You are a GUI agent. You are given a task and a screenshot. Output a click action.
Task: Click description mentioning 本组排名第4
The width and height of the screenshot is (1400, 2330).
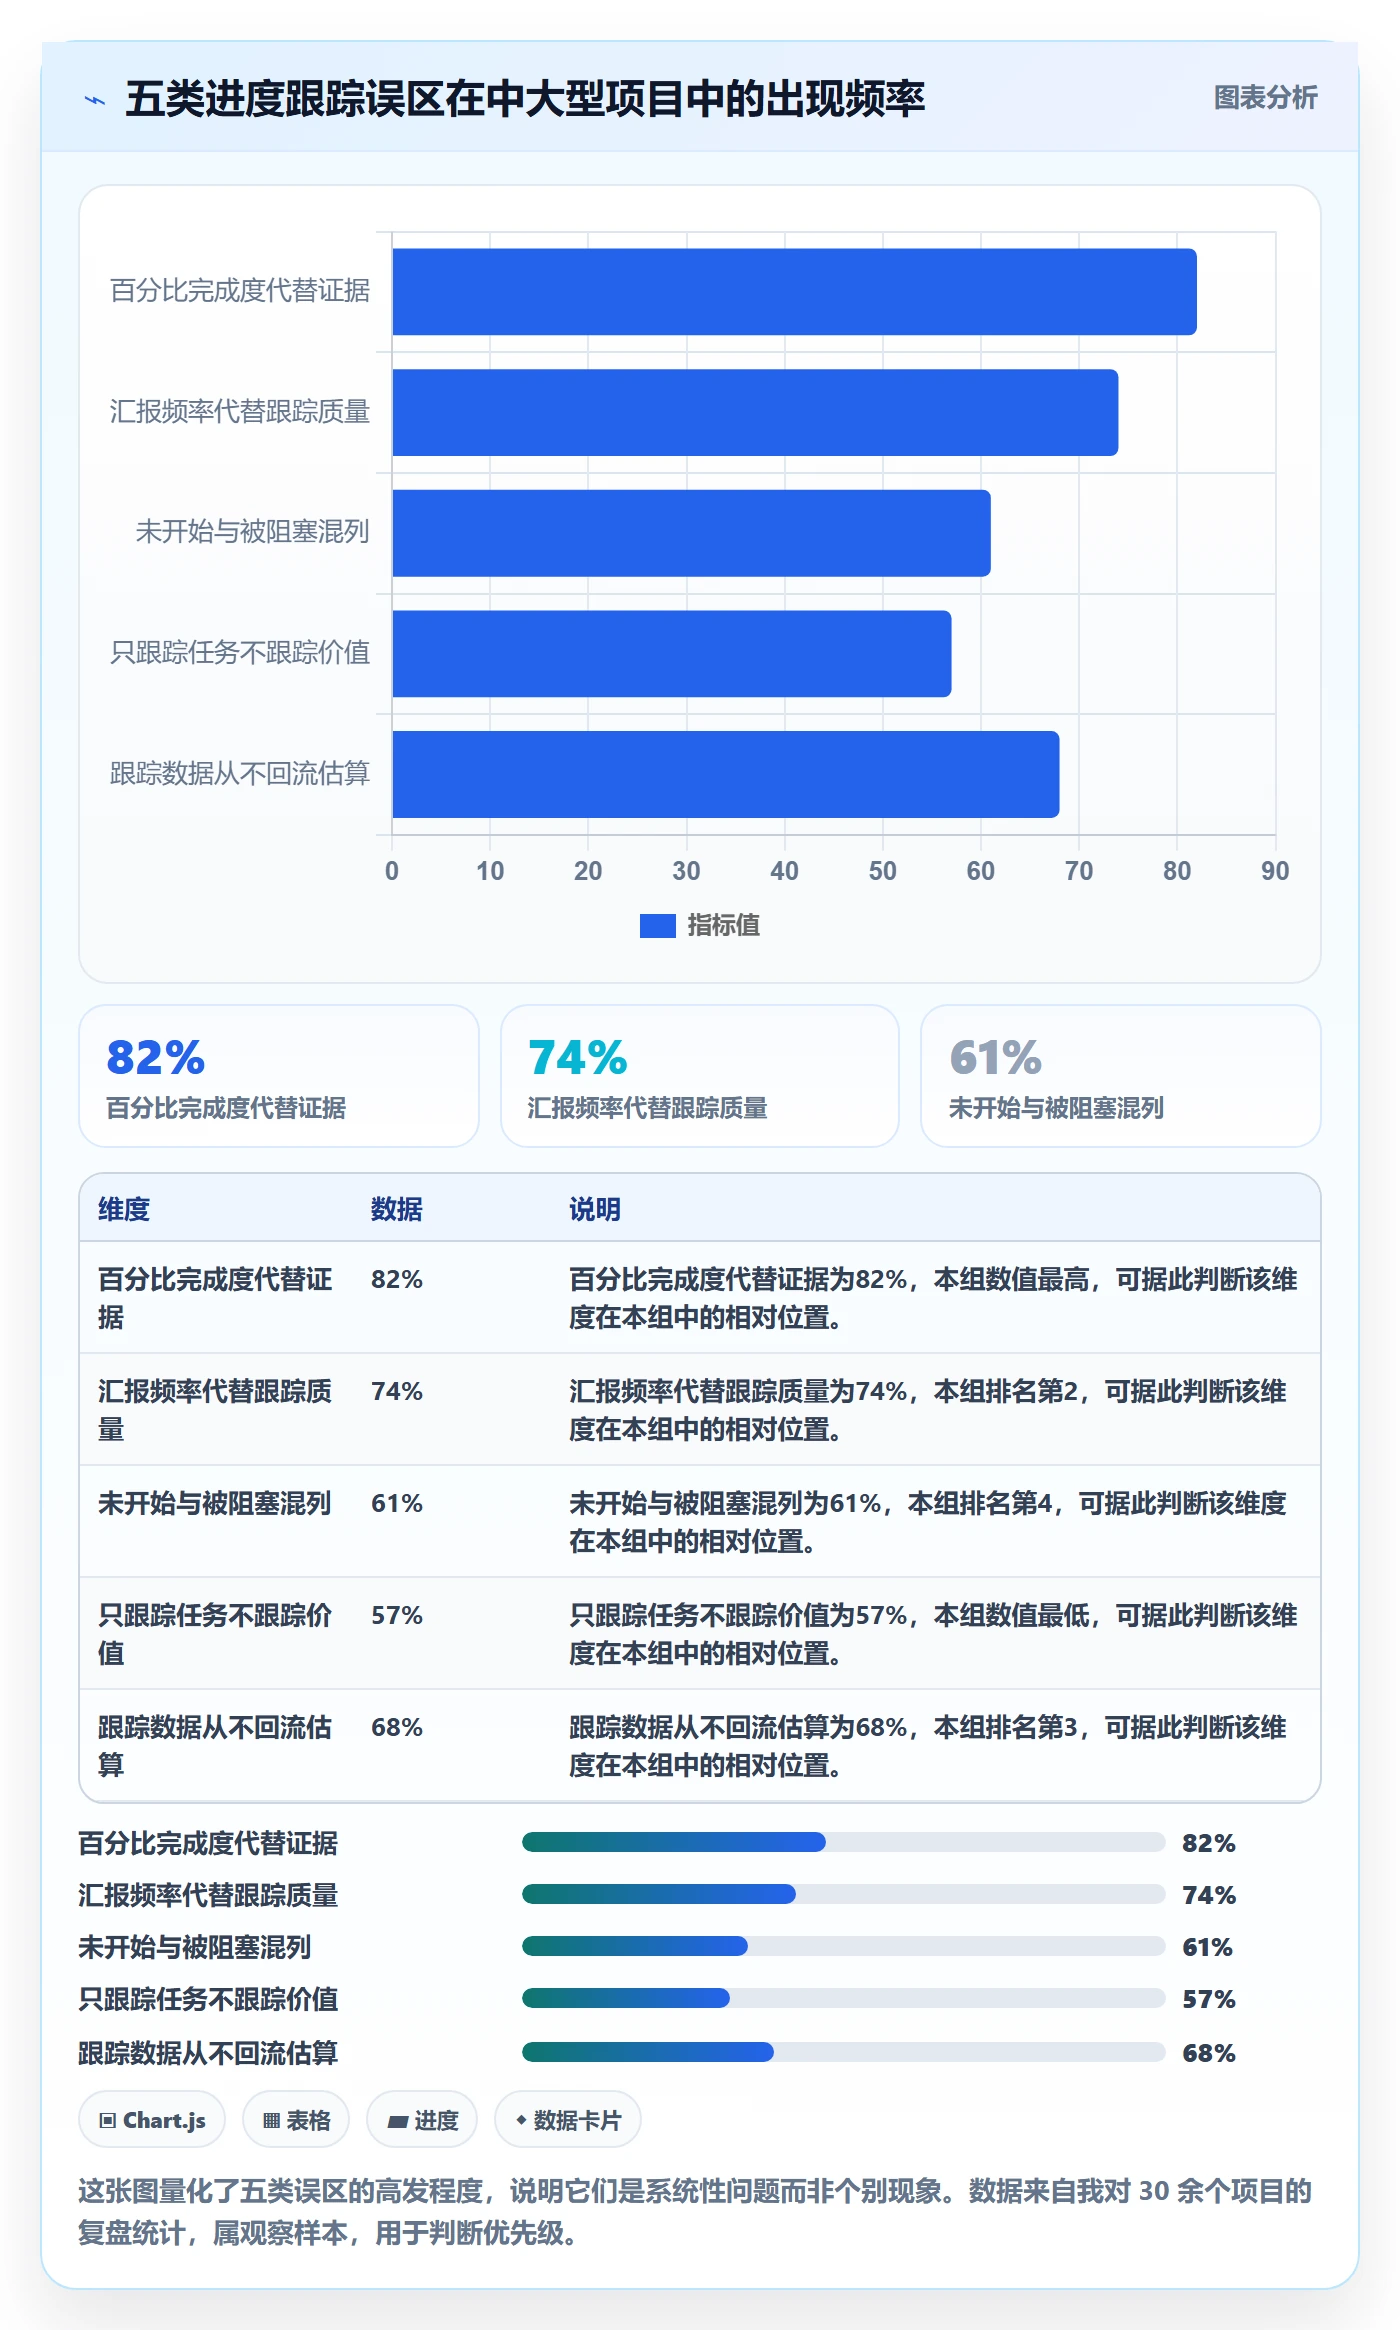(928, 1522)
